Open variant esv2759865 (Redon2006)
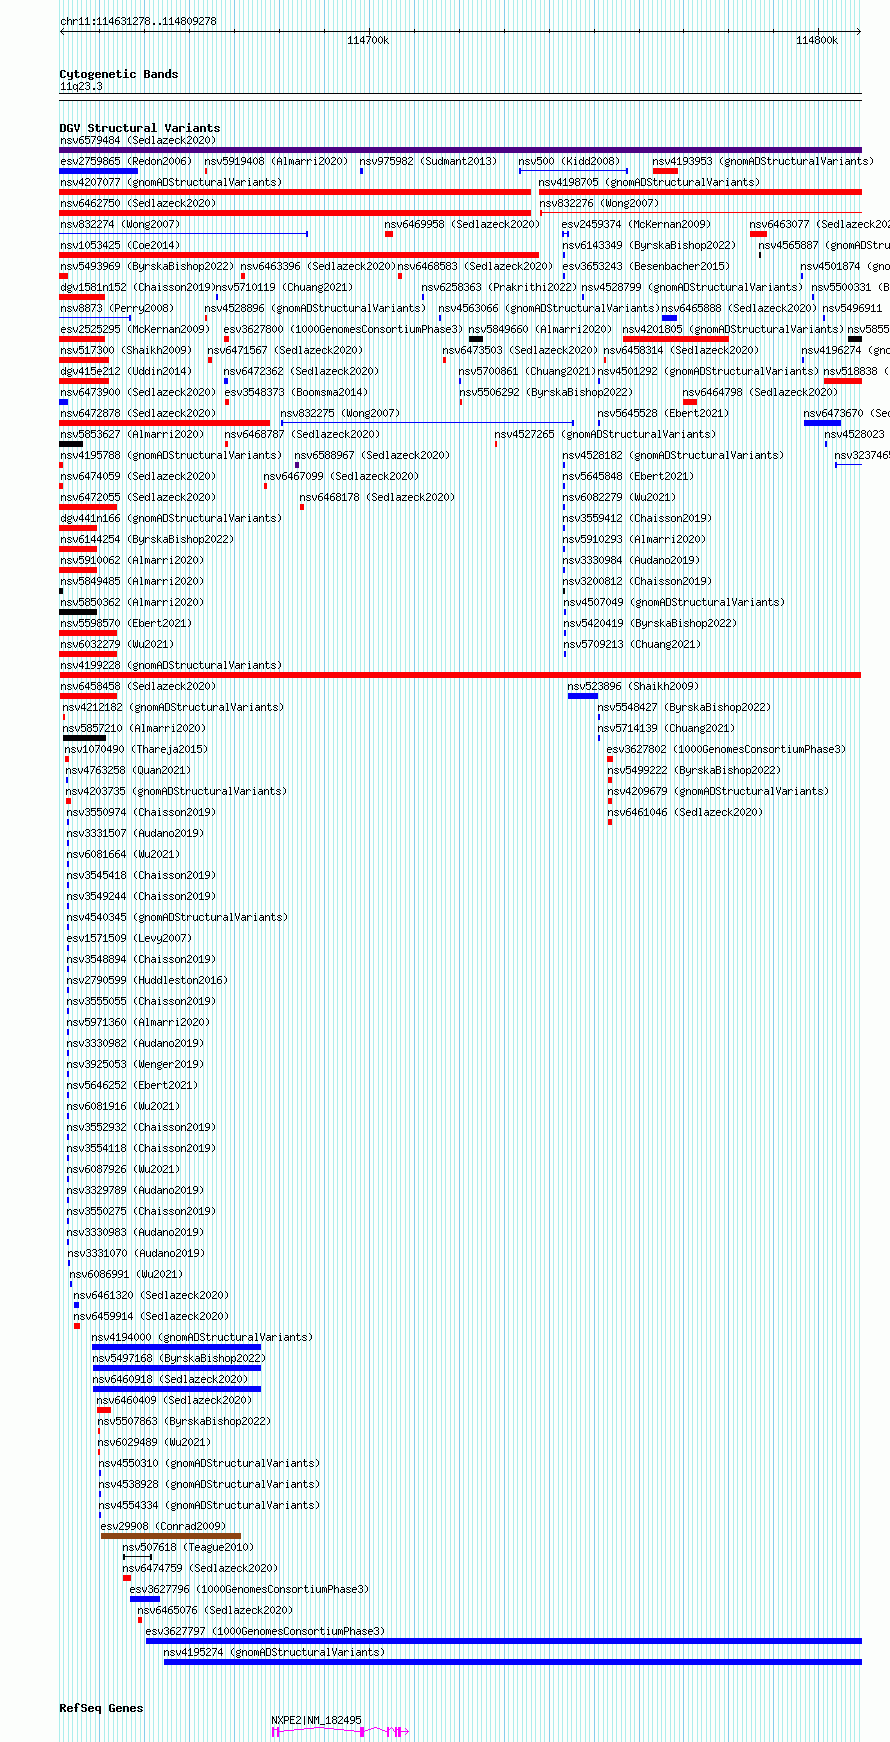Image resolution: width=890 pixels, height=1742 pixels. click(x=126, y=161)
